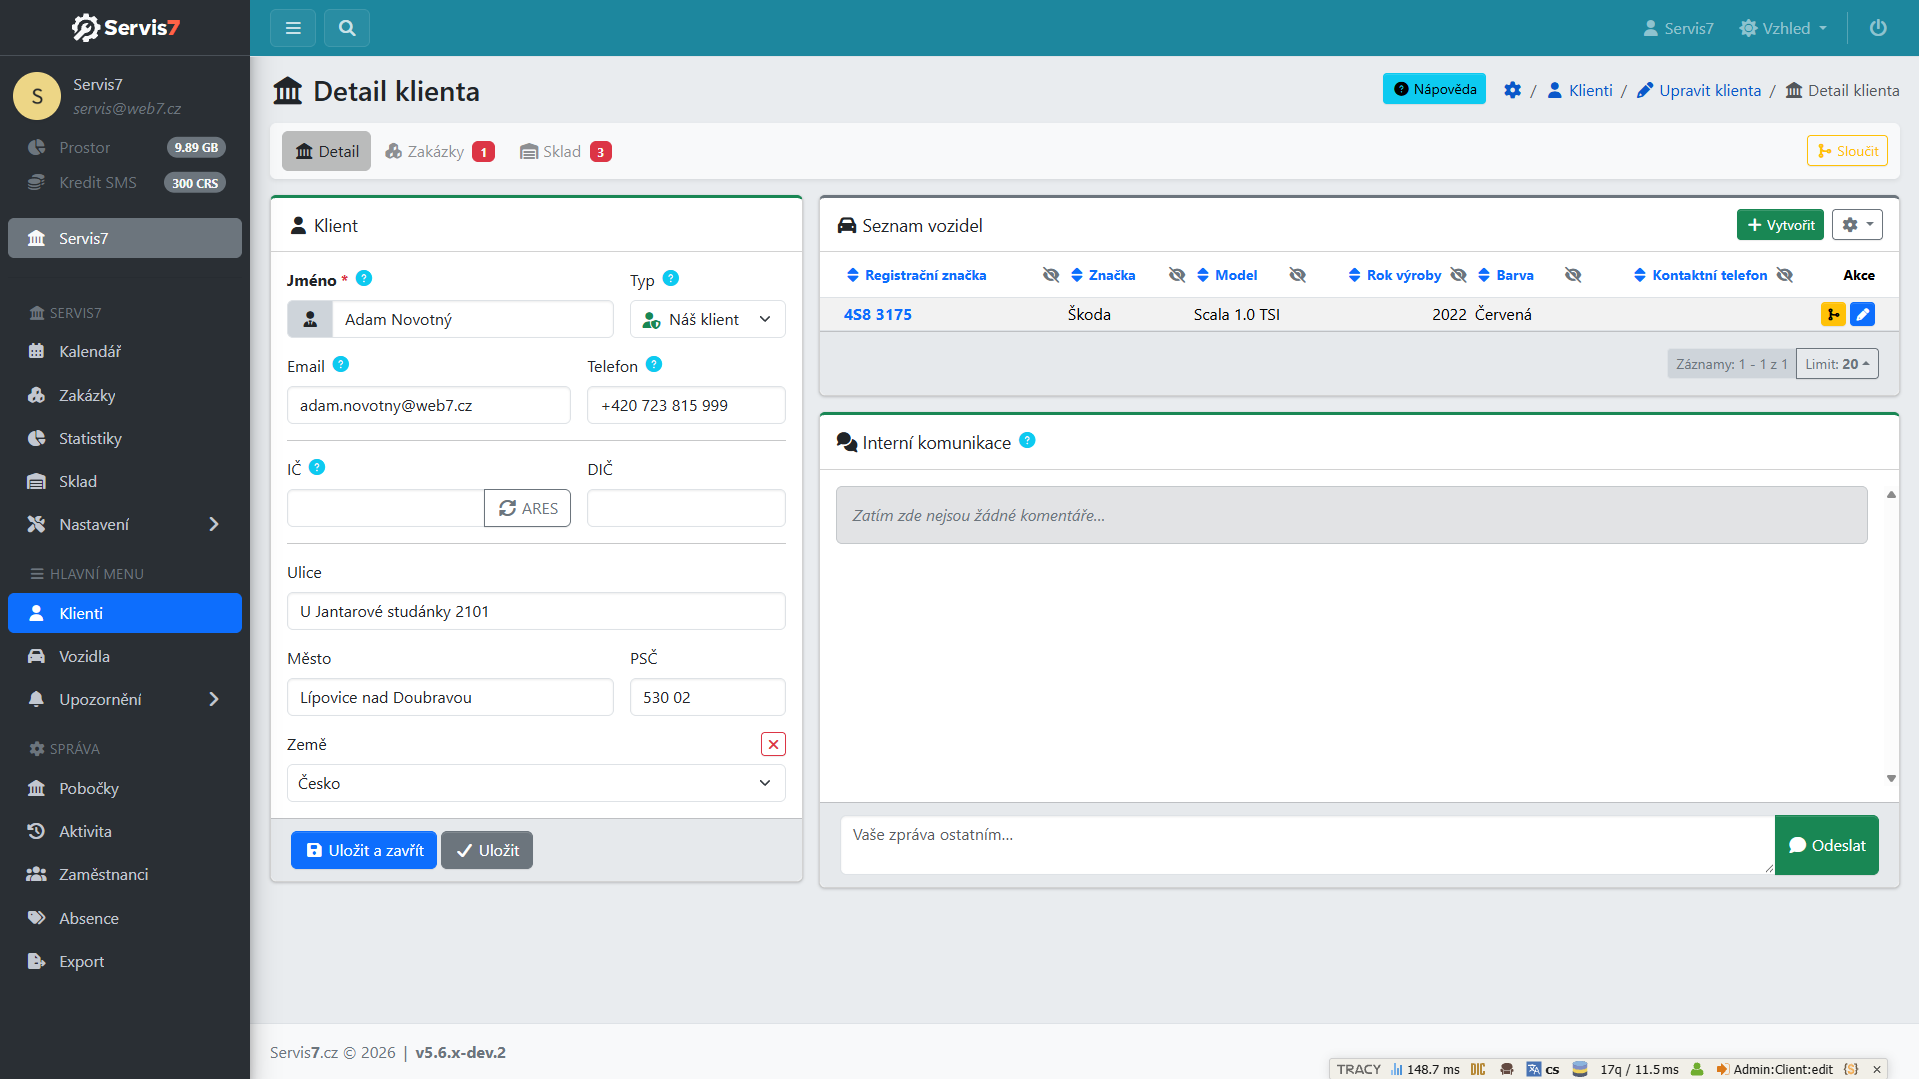Viewport: 1919px width, 1079px height.
Task: Edit vehicle 4S8 3175 with pencil icon
Action: [x=1862, y=314]
